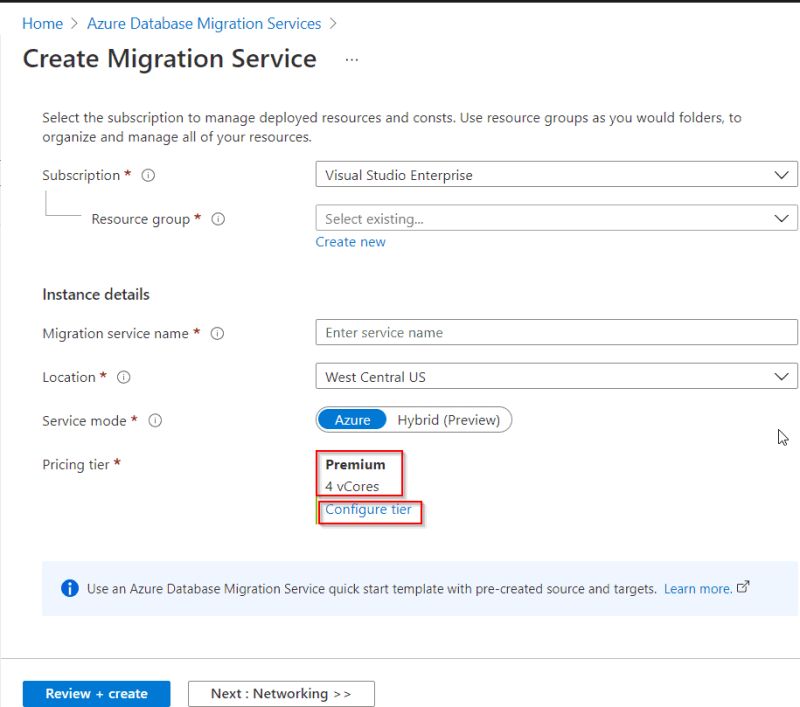Image resolution: width=800 pixels, height=707 pixels.
Task: Click the info icon in the quick start banner
Action: (x=70, y=588)
